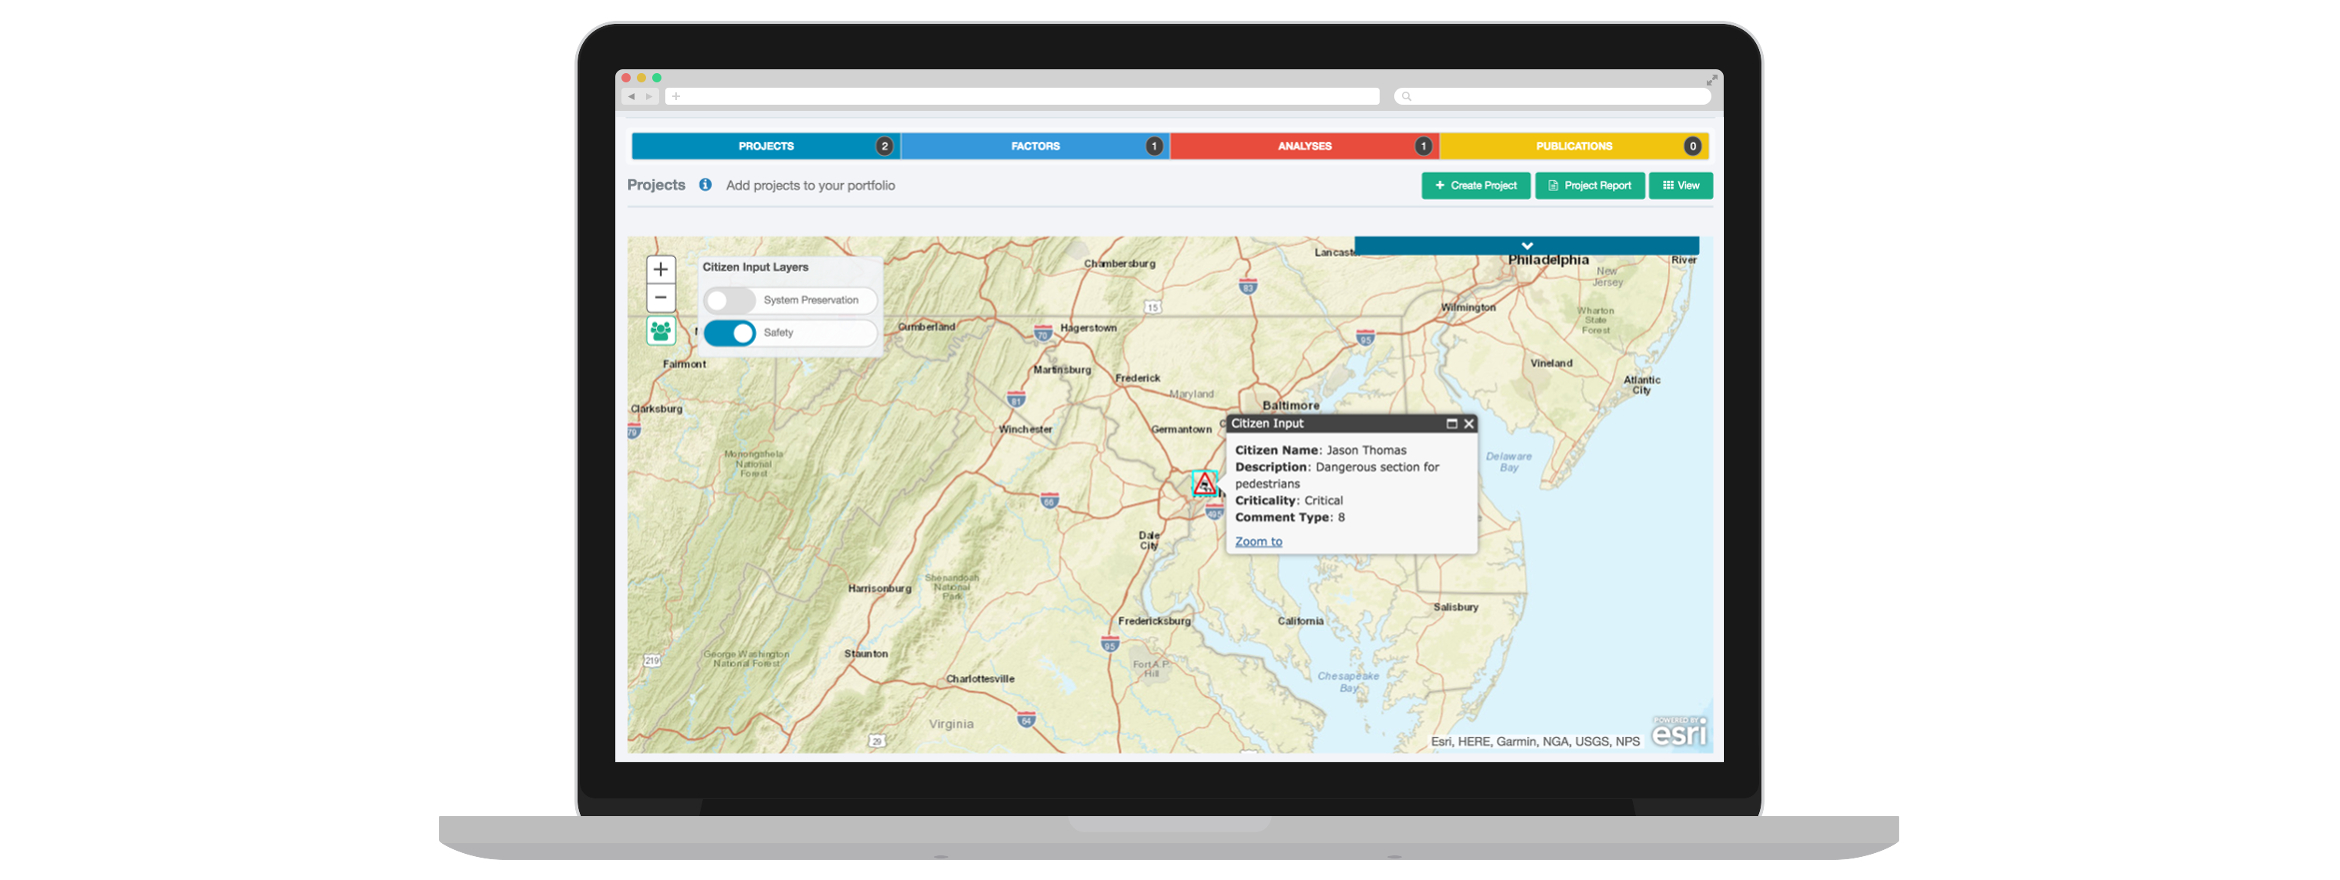Enable the System Preservation layer
The height and width of the screenshot is (880, 2340).
tap(730, 300)
